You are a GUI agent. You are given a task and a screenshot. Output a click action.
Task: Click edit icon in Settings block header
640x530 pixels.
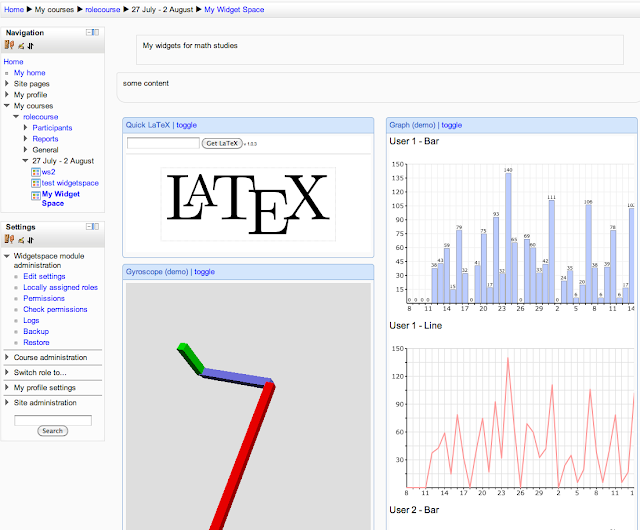pos(21,241)
